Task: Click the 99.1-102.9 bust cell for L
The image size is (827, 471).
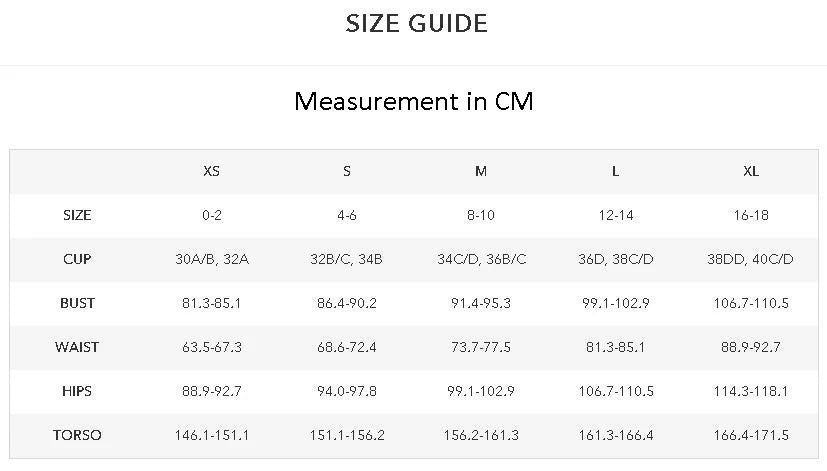Action: tap(616, 303)
